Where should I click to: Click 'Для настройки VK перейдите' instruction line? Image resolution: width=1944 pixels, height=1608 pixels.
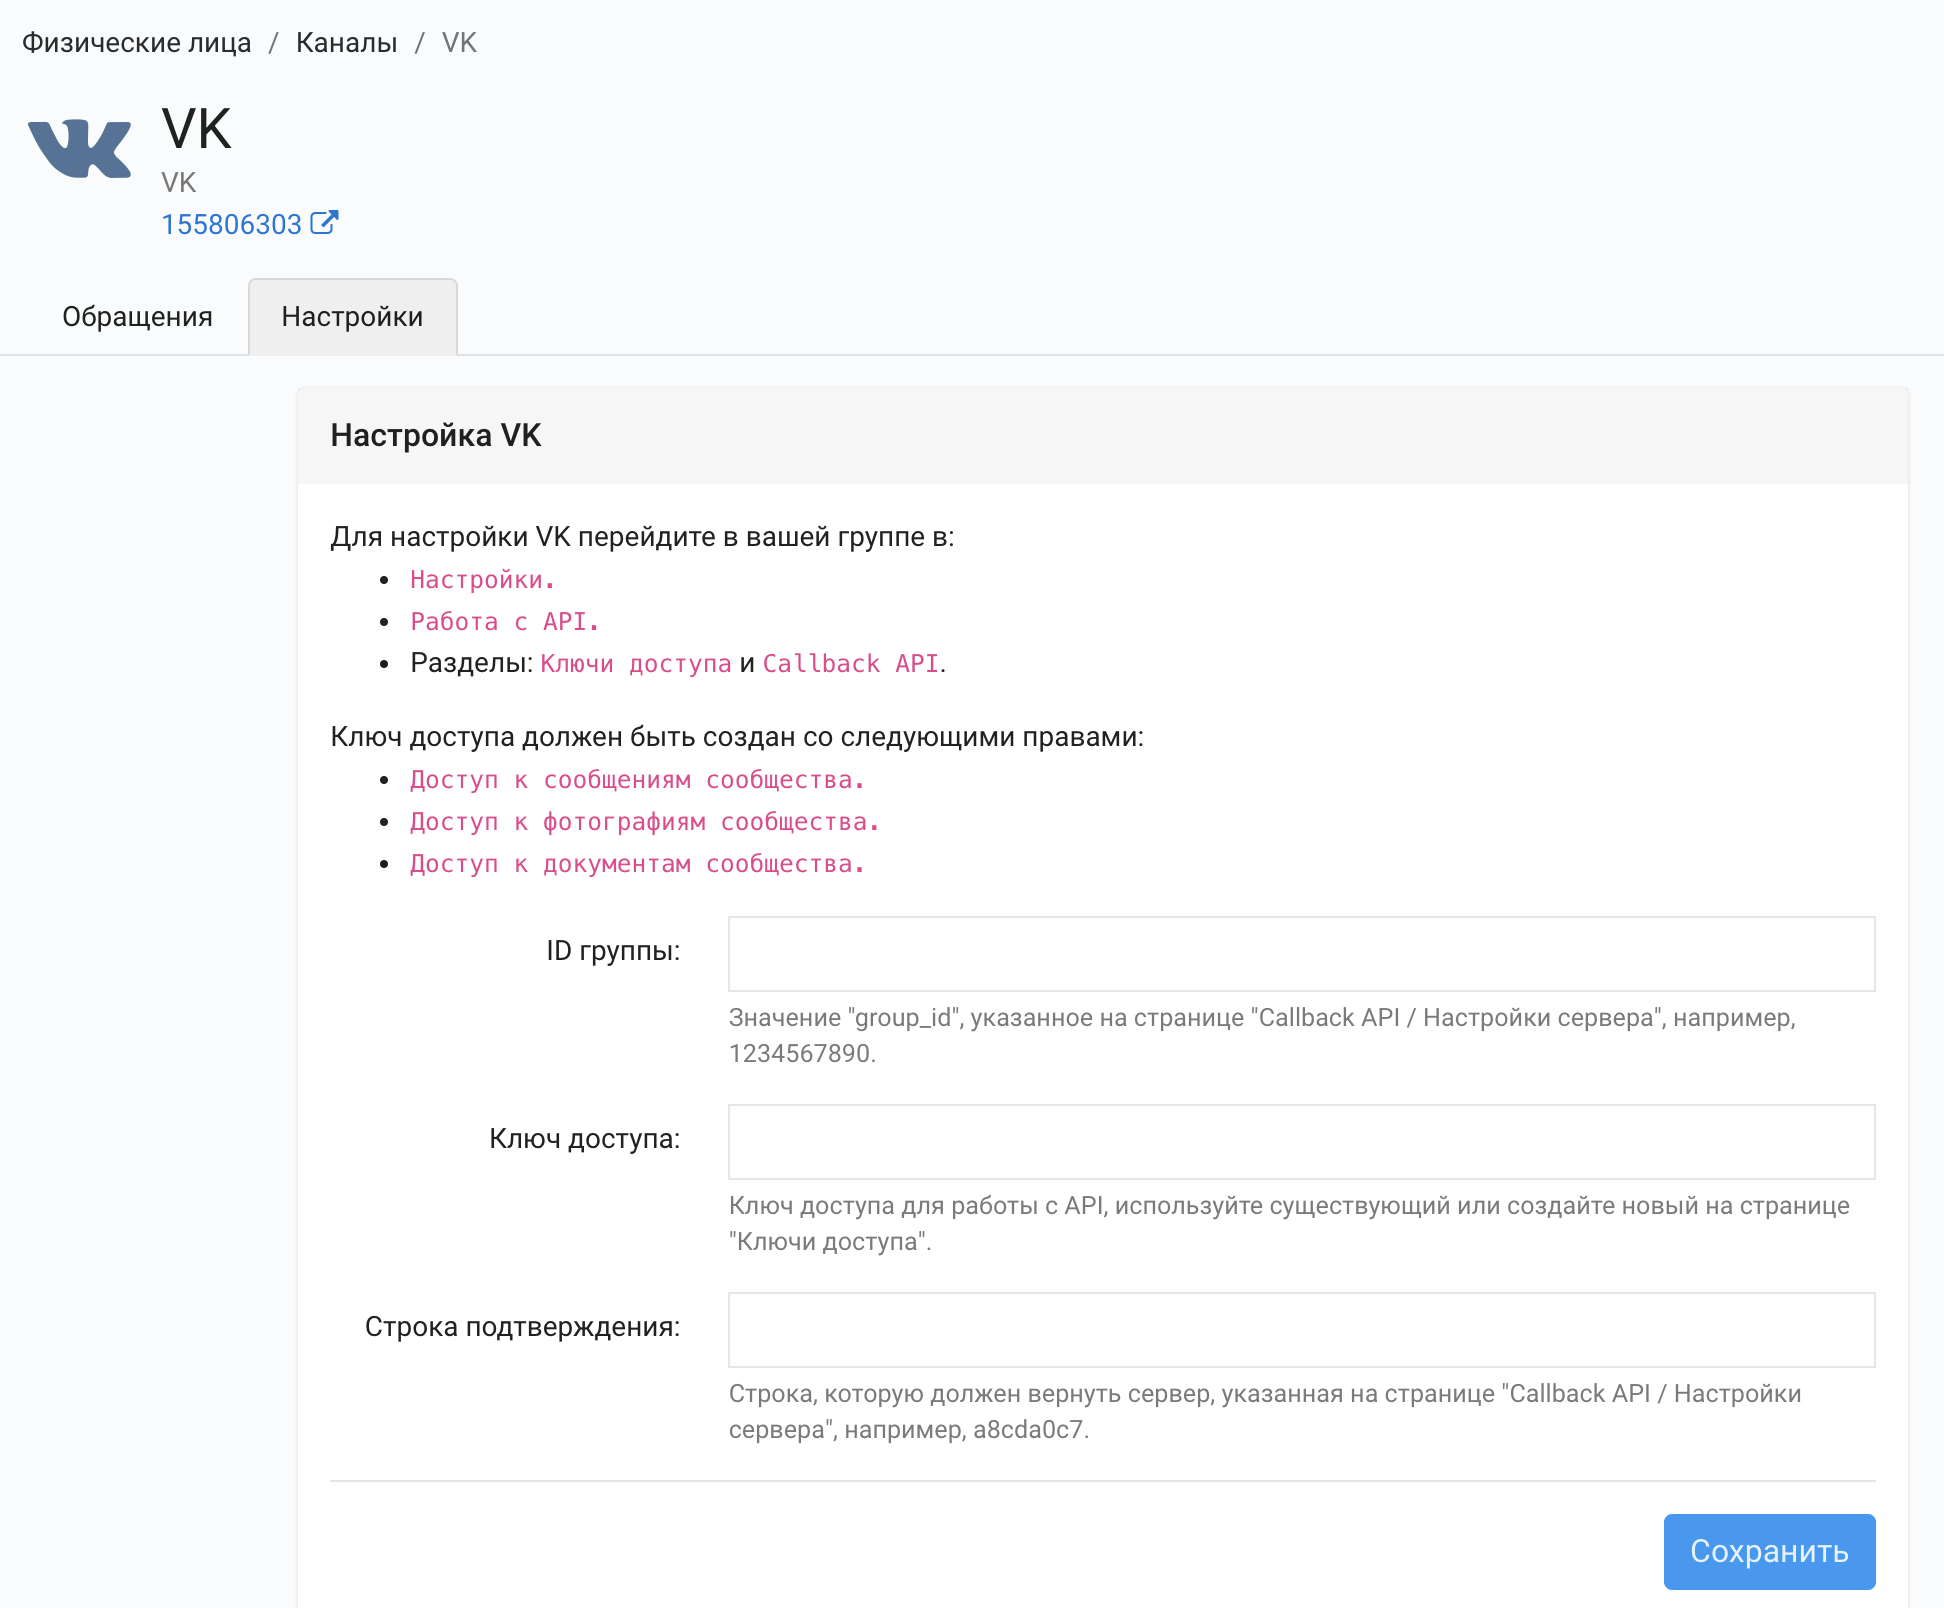pos(642,537)
